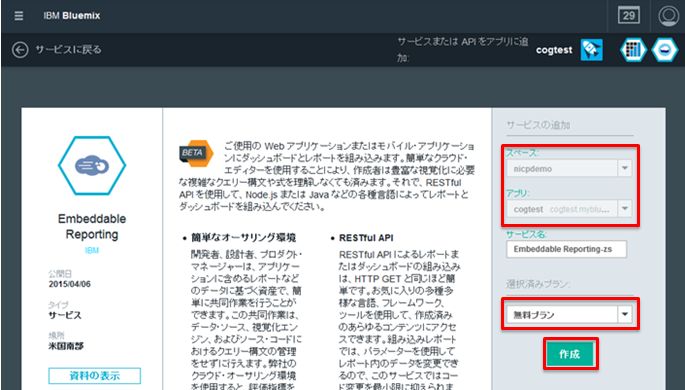Click the cogtest app rocket icon
This screenshot has height=390, width=685.
click(592, 50)
